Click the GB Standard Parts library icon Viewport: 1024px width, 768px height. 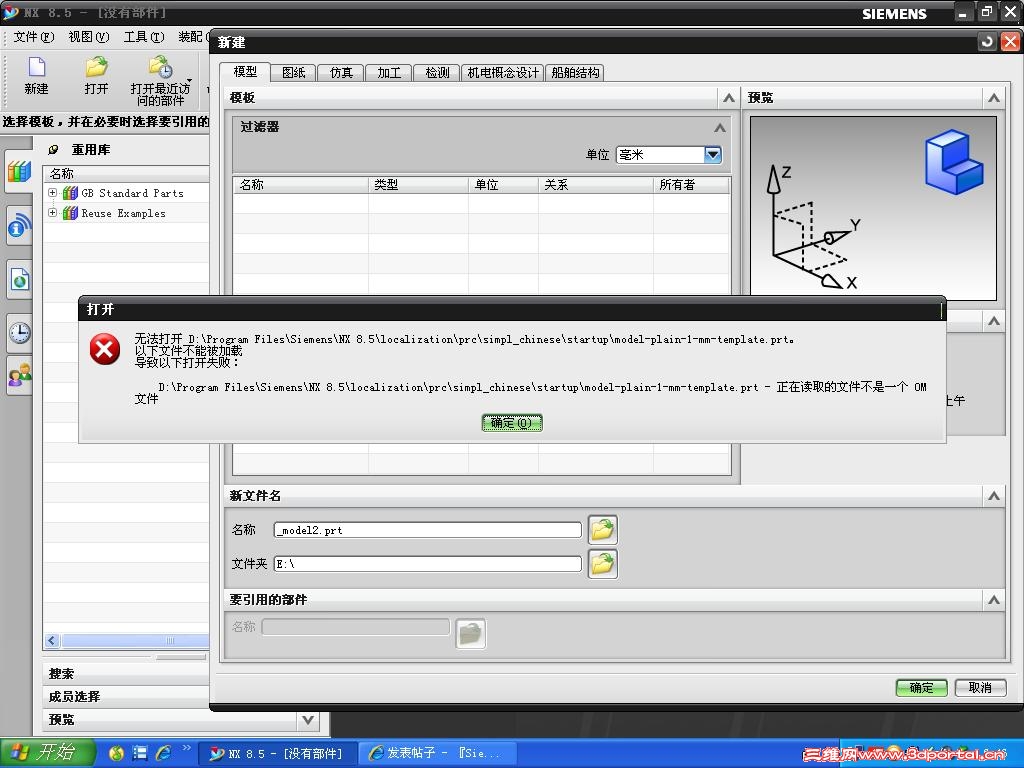[71, 193]
